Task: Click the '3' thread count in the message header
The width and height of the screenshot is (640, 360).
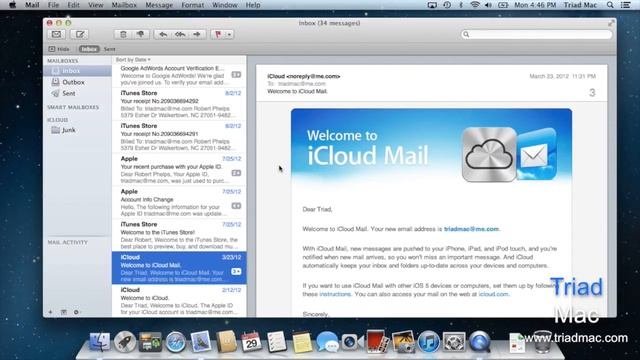Action: [x=592, y=93]
